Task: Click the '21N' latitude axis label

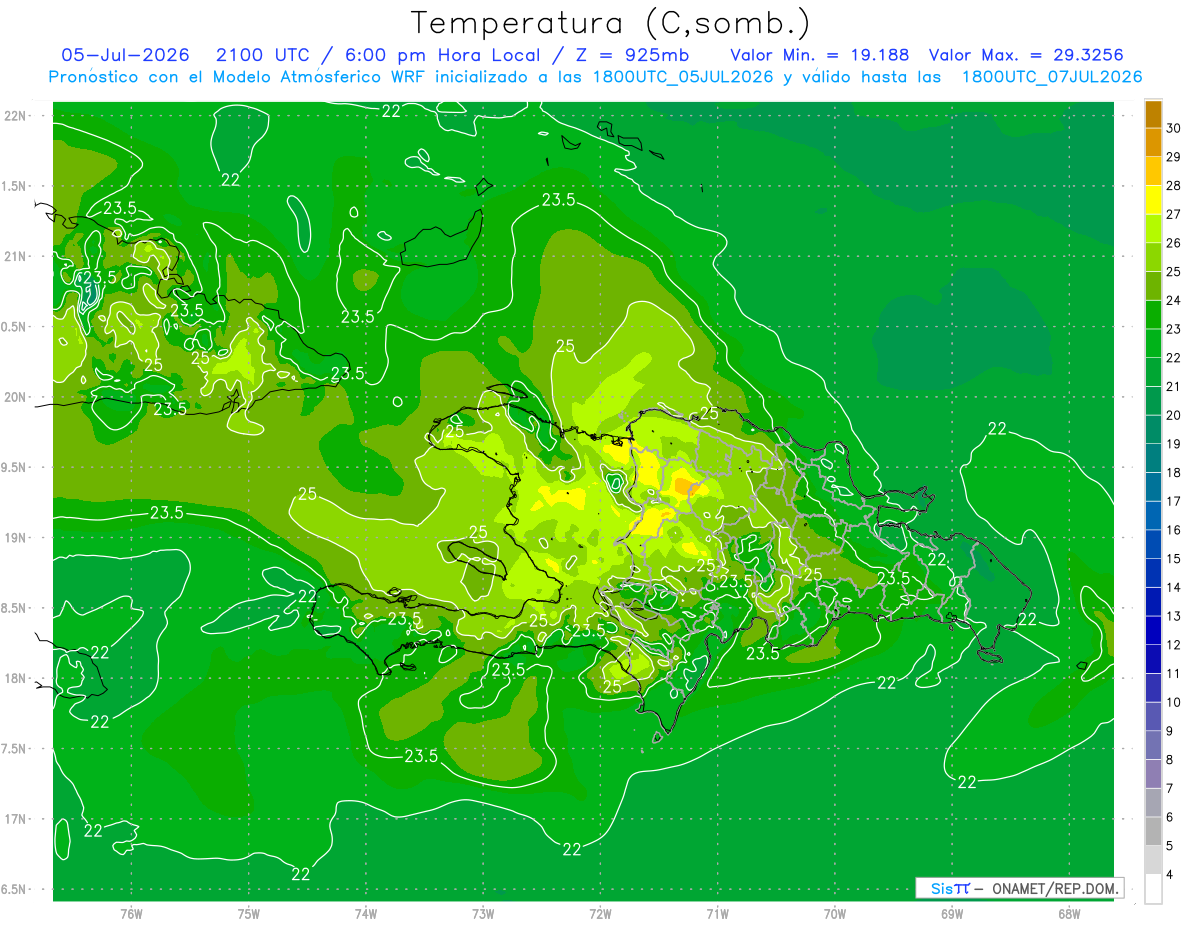Action: pos(15,257)
